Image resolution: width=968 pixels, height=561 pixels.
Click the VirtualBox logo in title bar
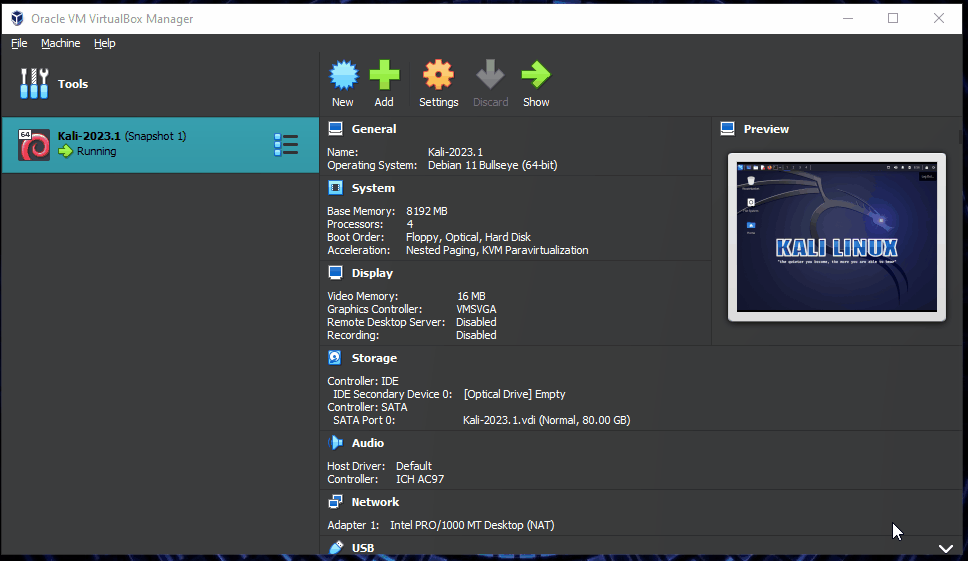point(17,19)
